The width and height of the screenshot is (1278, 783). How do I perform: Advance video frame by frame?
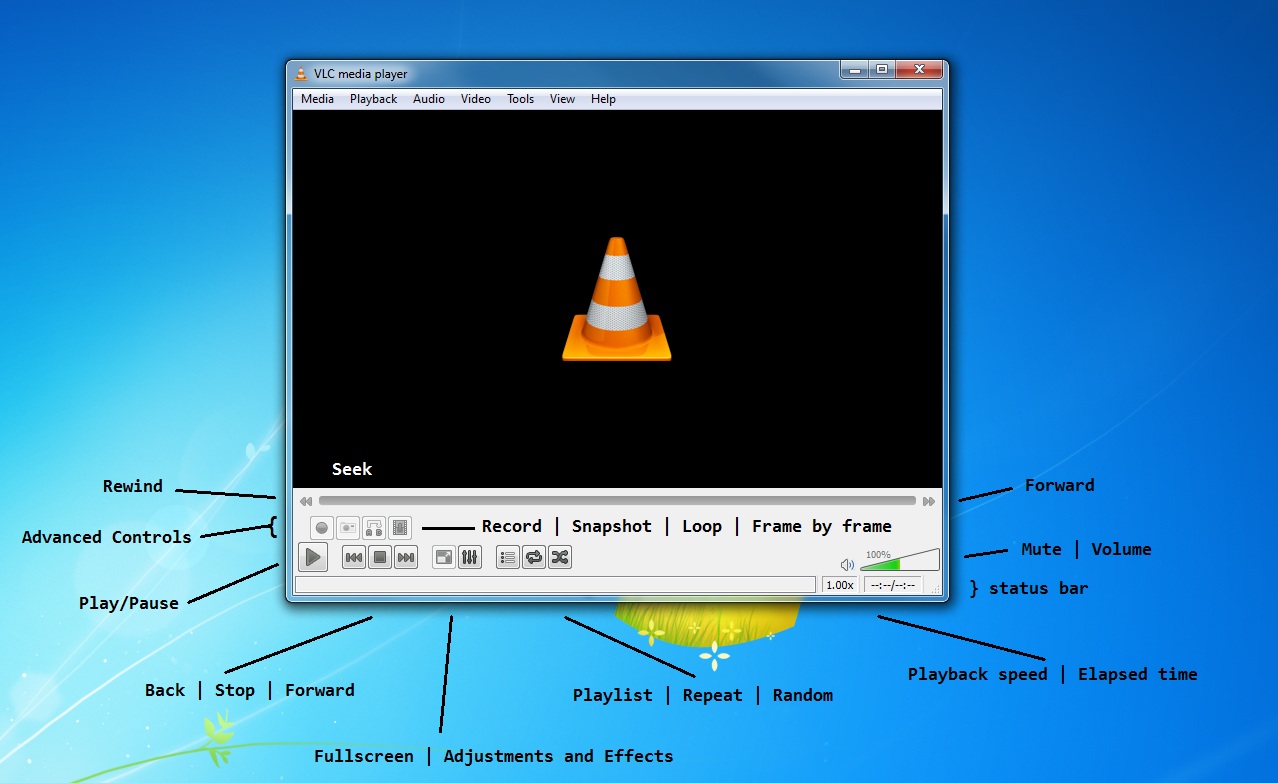click(x=400, y=527)
